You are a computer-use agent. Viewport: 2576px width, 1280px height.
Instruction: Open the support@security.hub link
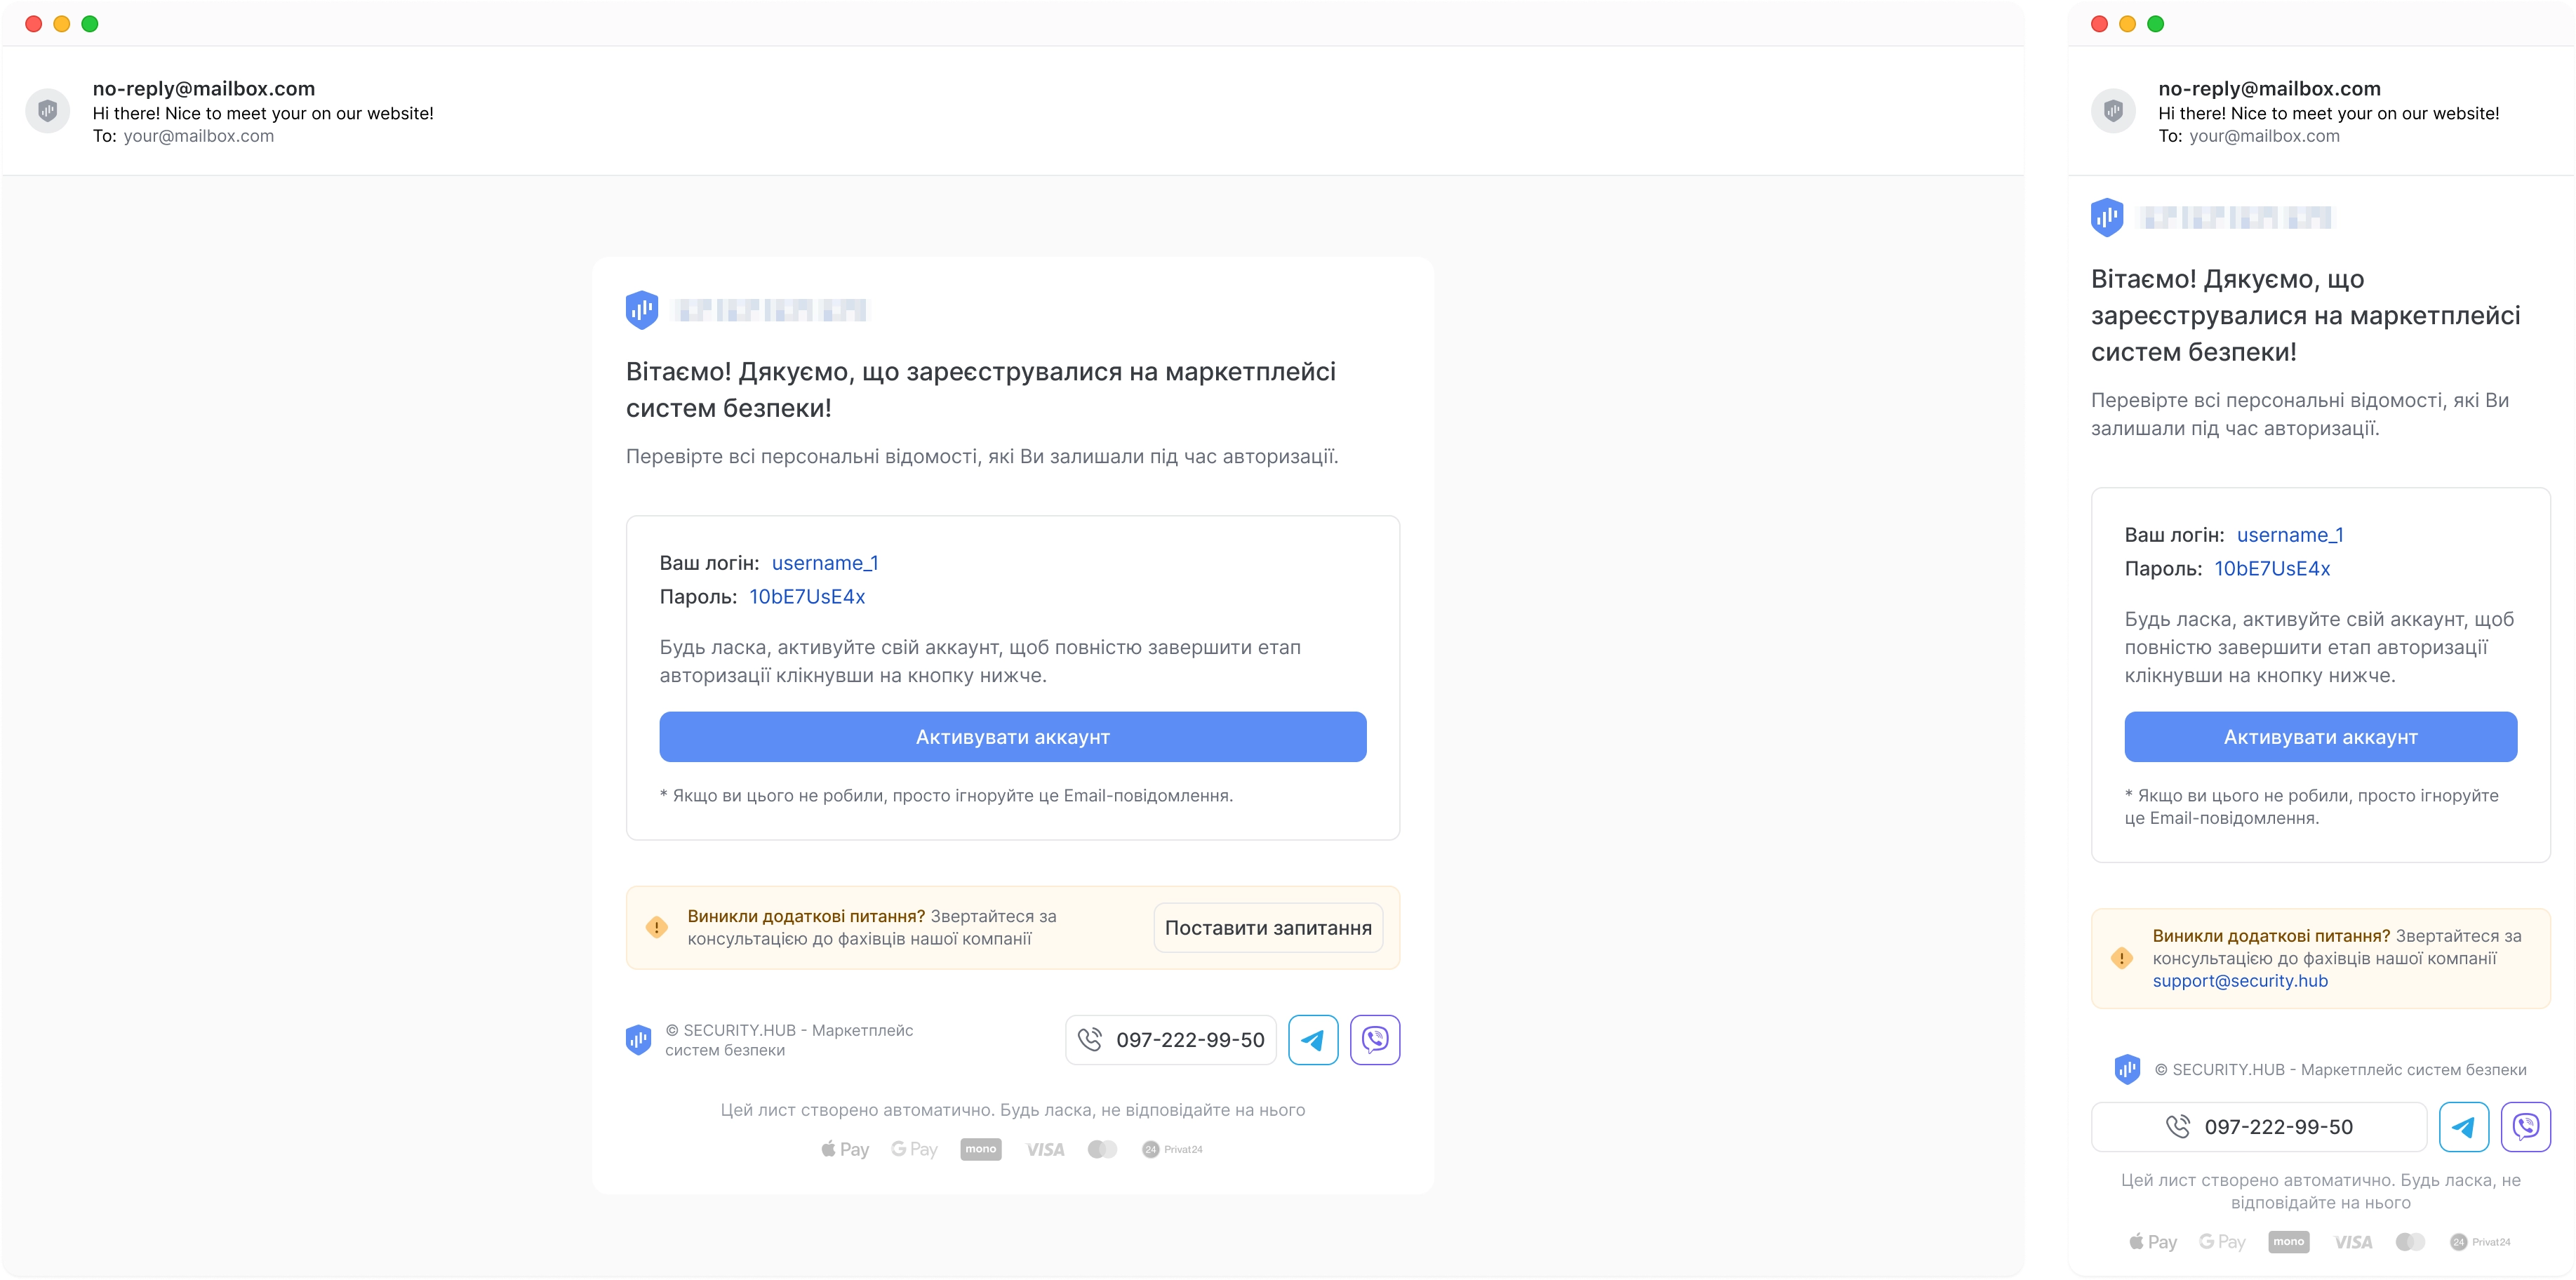(x=2240, y=981)
